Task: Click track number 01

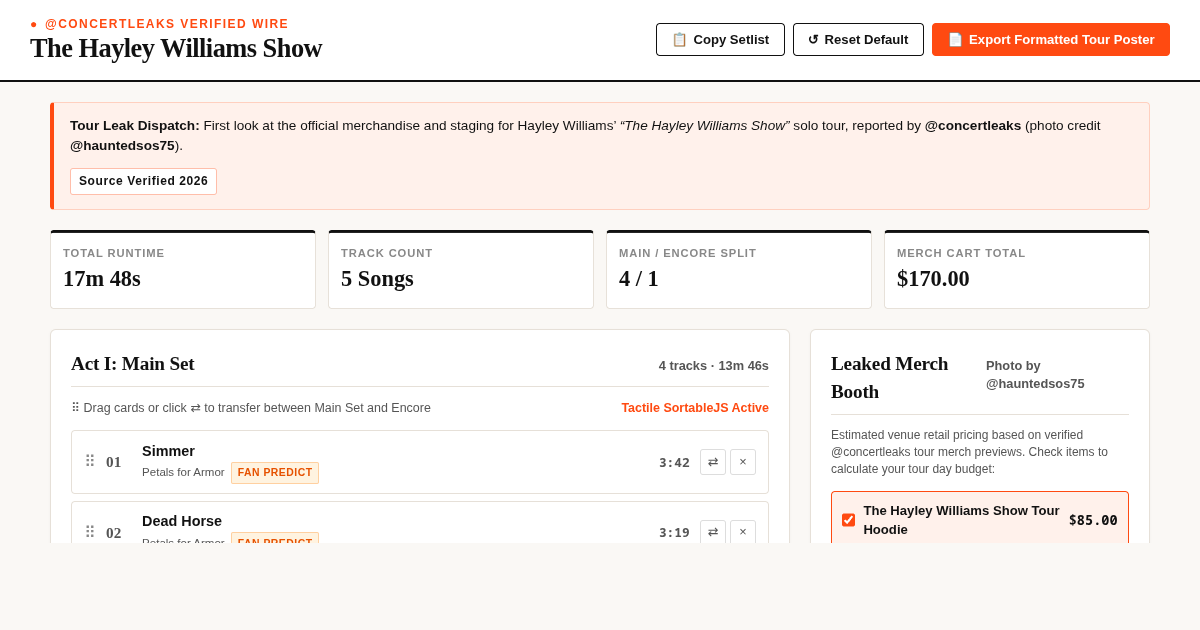Action: [114, 462]
